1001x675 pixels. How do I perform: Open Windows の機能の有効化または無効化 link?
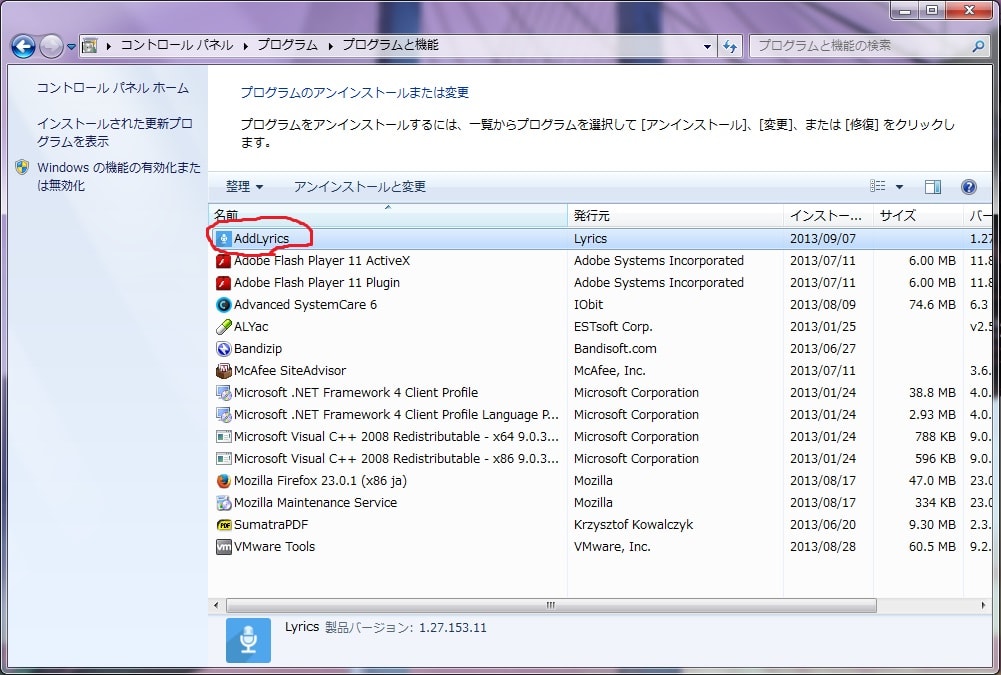(x=119, y=176)
